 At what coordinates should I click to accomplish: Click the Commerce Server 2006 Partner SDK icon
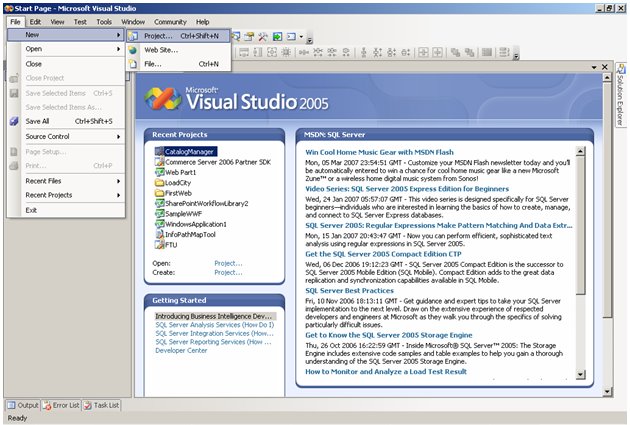tap(160, 162)
